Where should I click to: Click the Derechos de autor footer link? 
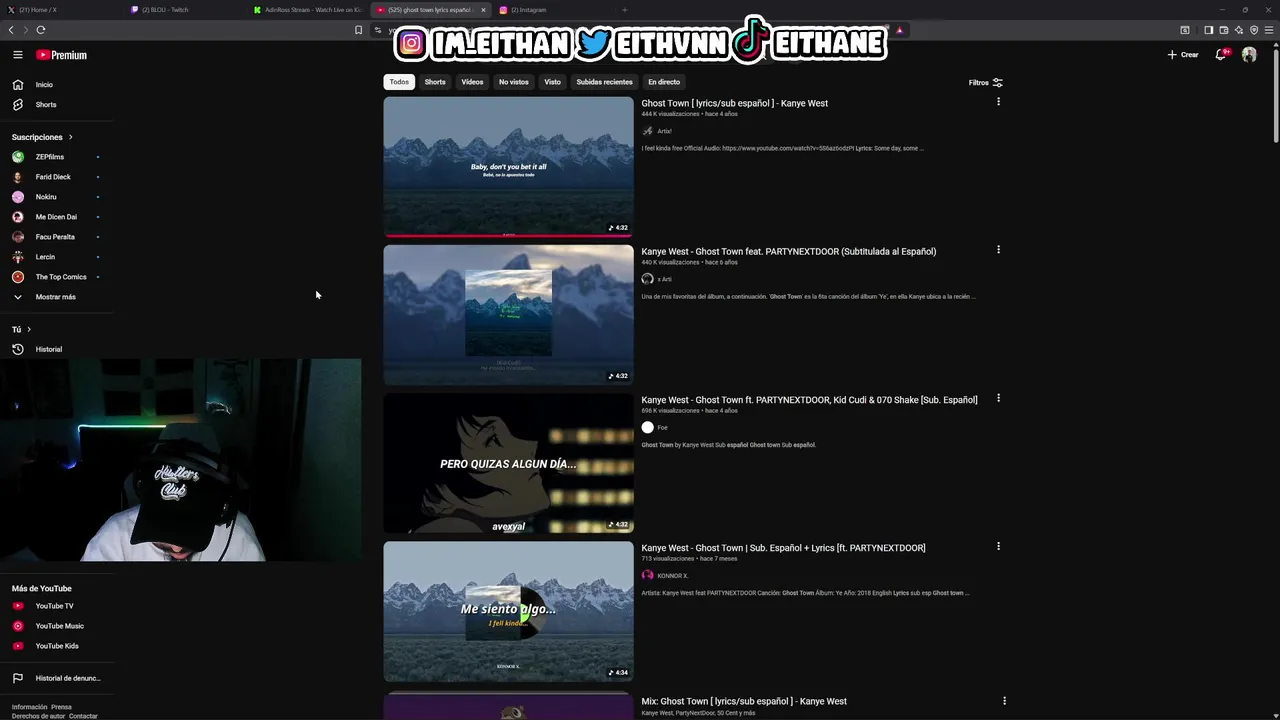(x=38, y=716)
